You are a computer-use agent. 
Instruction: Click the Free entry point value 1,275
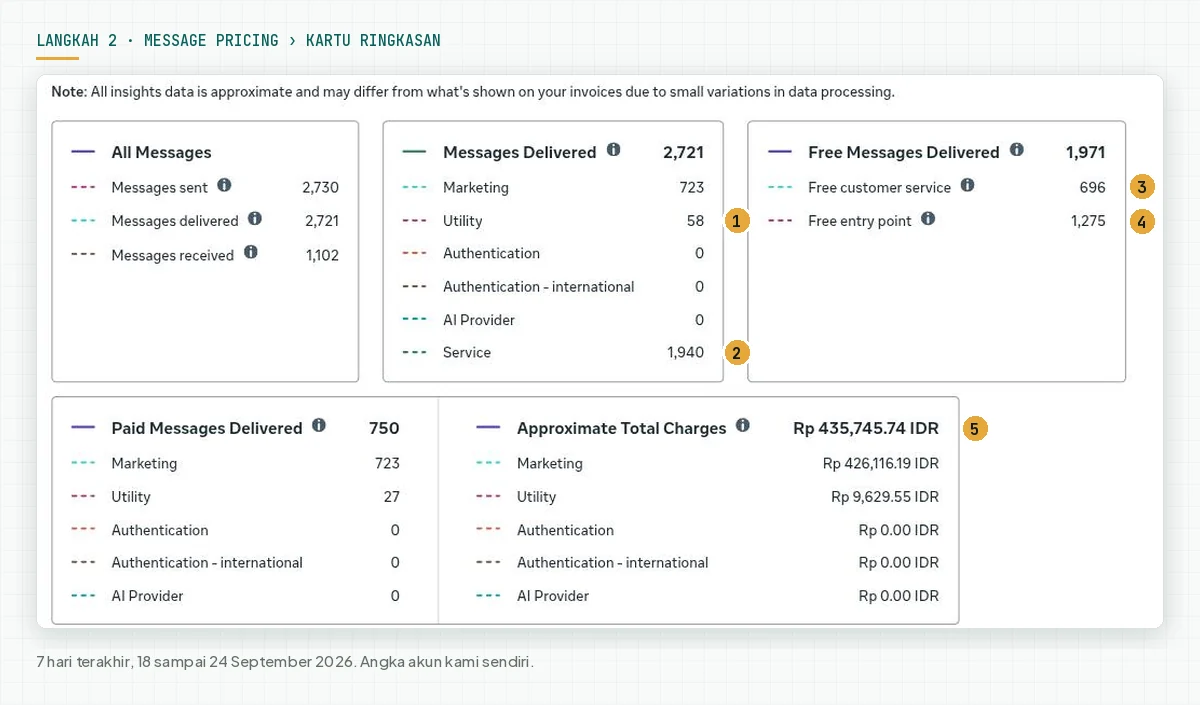point(1088,221)
